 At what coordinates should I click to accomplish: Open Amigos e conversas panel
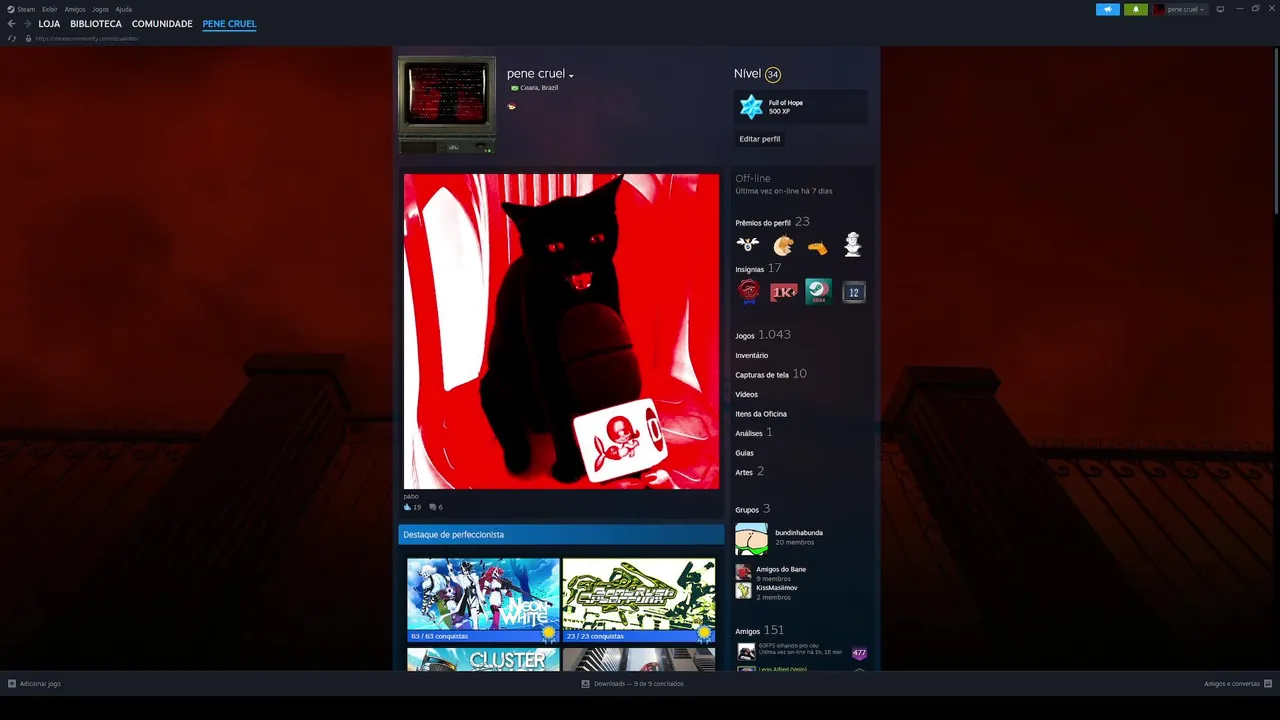pyautogui.click(x=1238, y=684)
